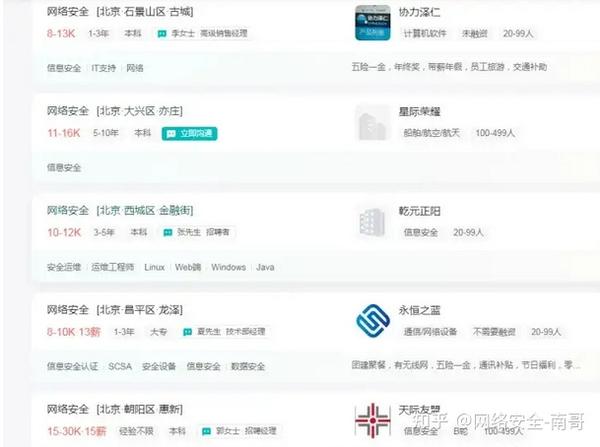Select the IT支持 skill tag

click(103, 69)
